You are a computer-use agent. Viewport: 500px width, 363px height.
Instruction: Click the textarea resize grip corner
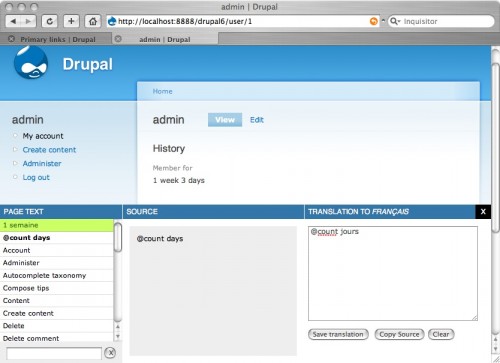[x=475, y=318]
